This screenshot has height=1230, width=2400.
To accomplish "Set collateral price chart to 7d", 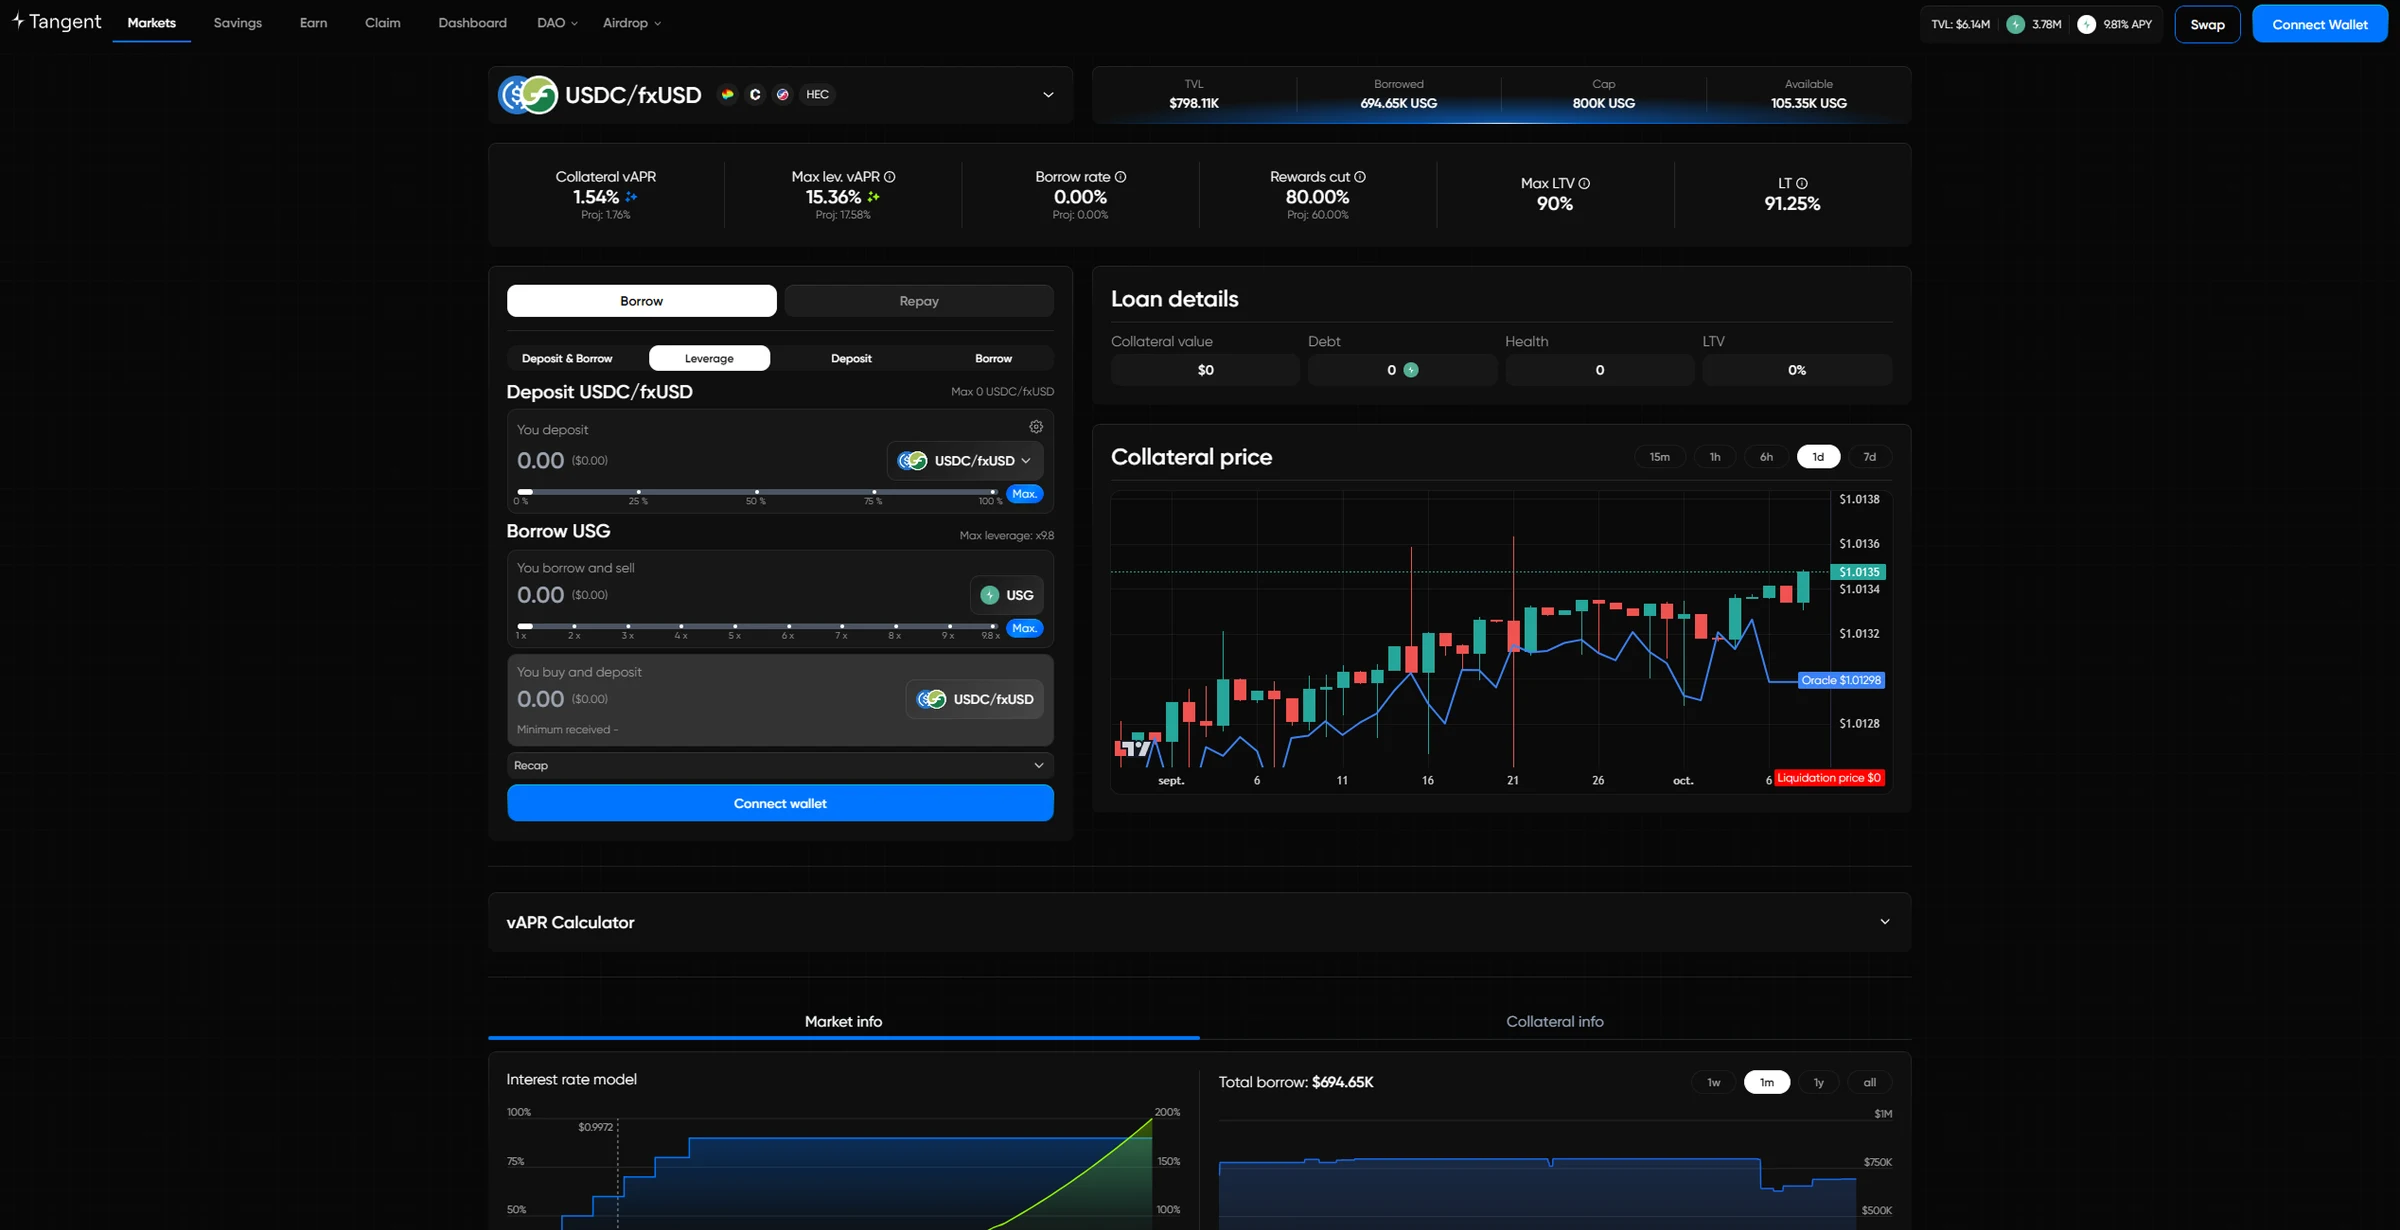I will pos(1869,457).
